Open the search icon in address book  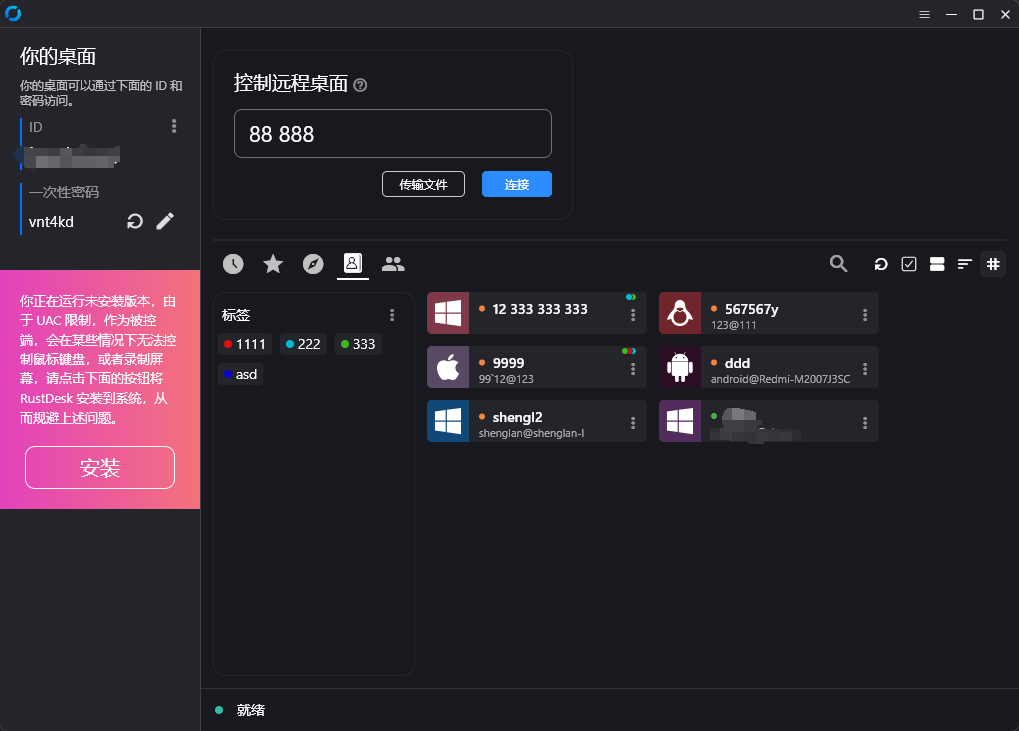[839, 264]
